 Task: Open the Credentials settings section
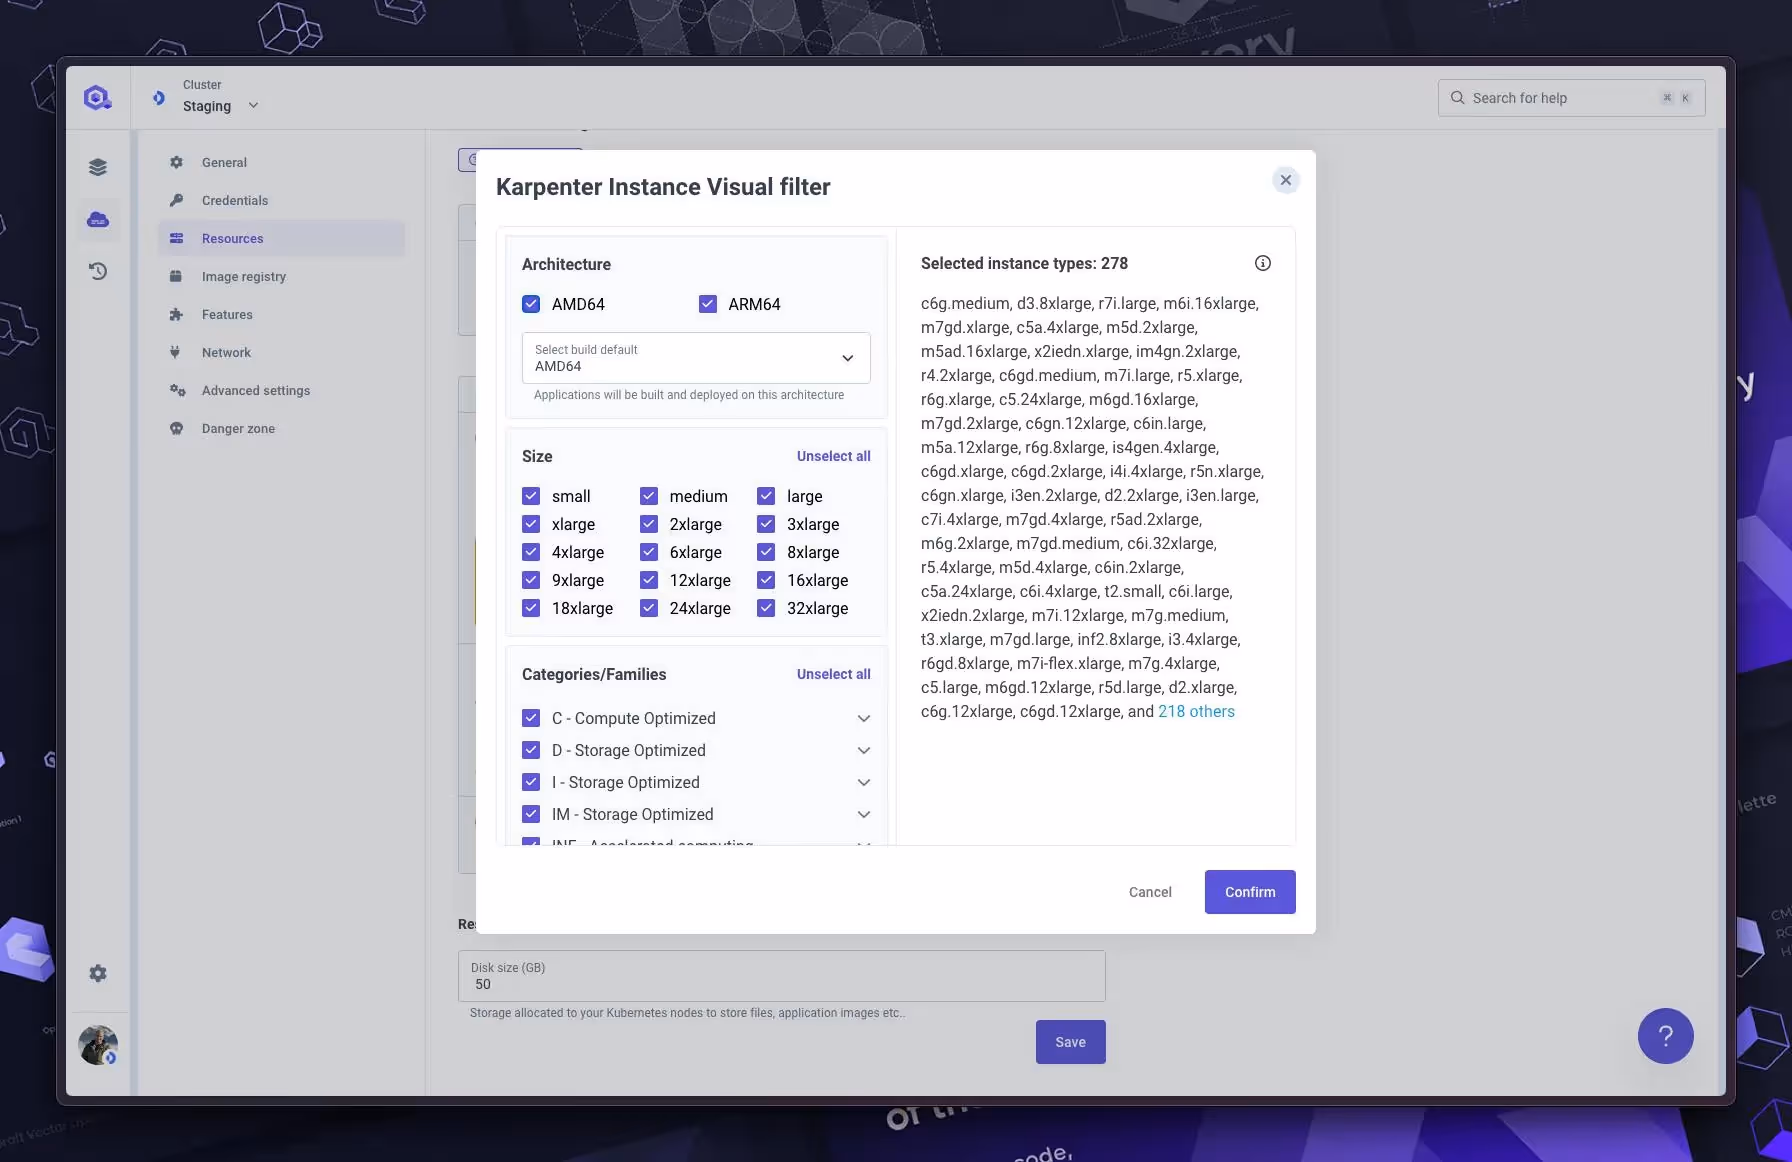282,200
